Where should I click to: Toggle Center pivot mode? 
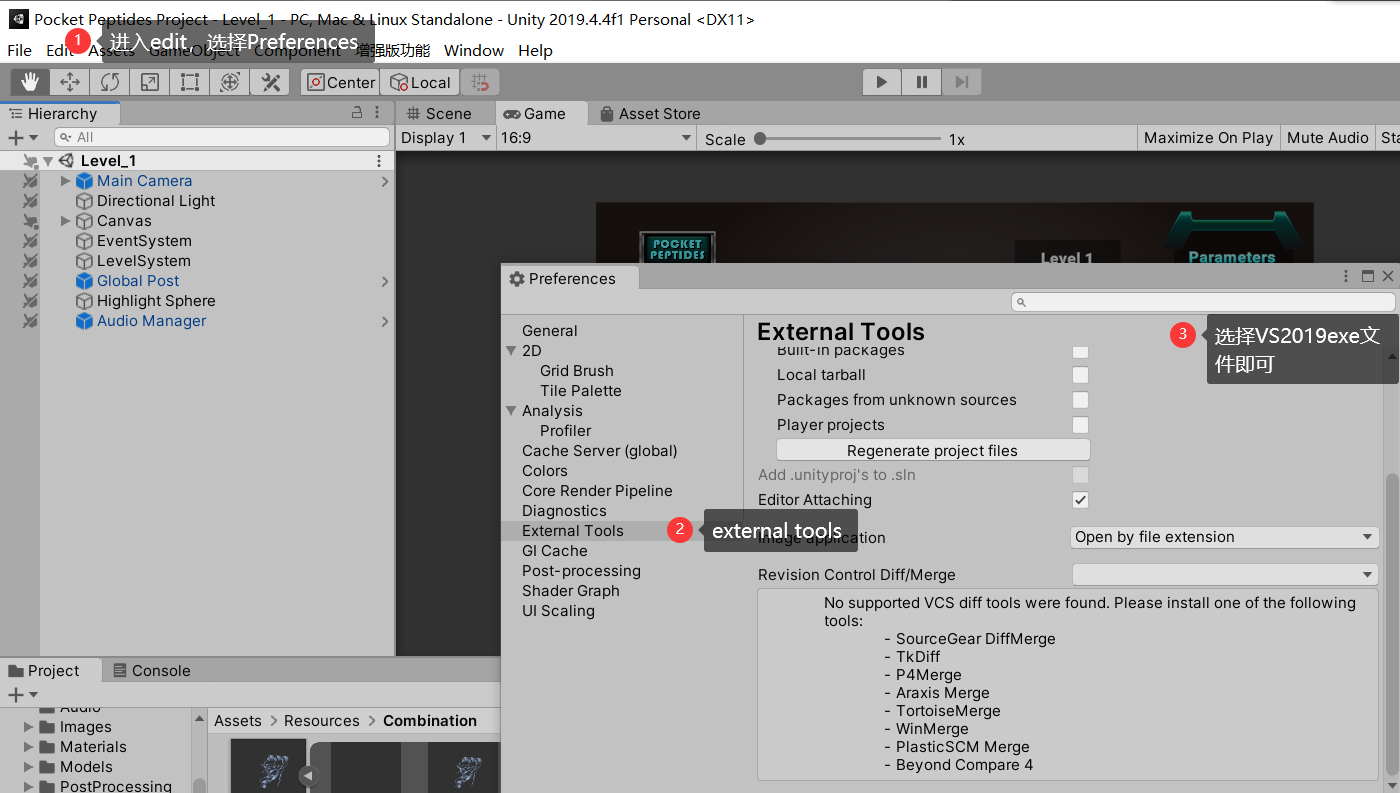click(x=341, y=82)
